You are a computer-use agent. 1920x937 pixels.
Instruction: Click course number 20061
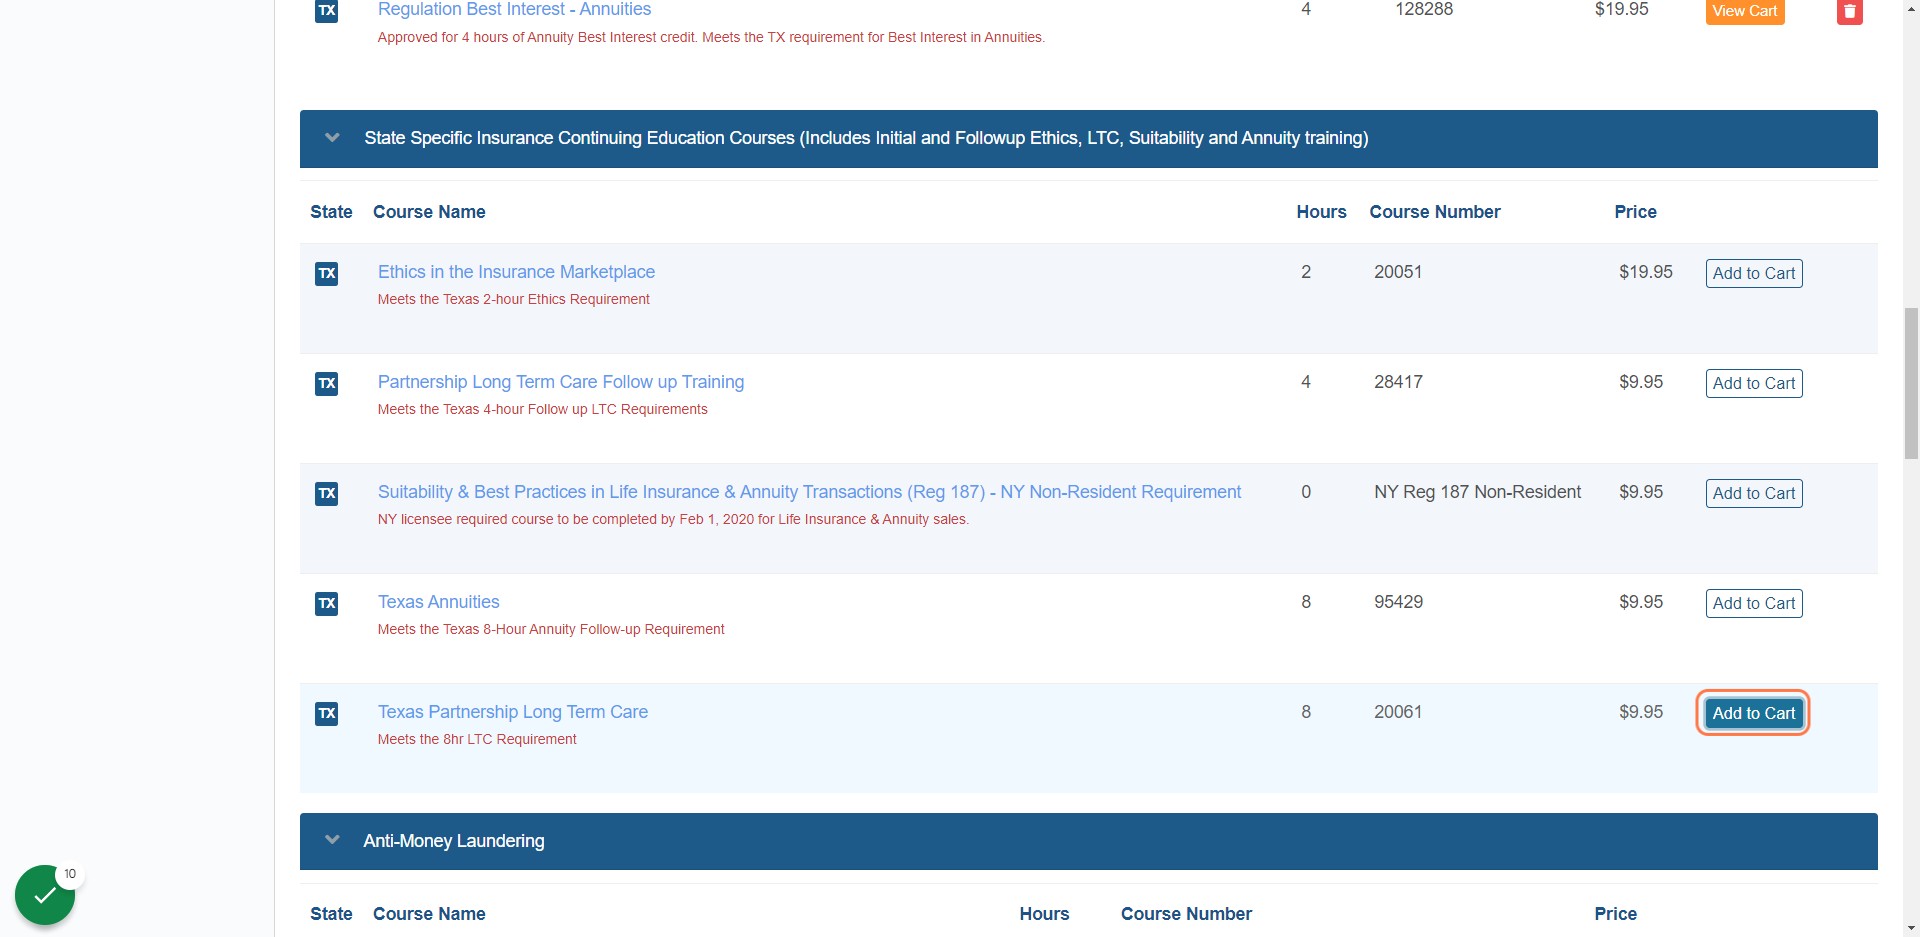(x=1398, y=712)
